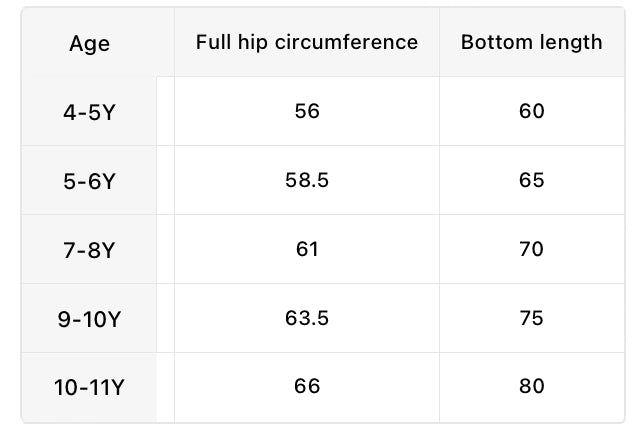Select the 7-8Y age row label
640x429 pixels.
pyautogui.click(x=89, y=250)
